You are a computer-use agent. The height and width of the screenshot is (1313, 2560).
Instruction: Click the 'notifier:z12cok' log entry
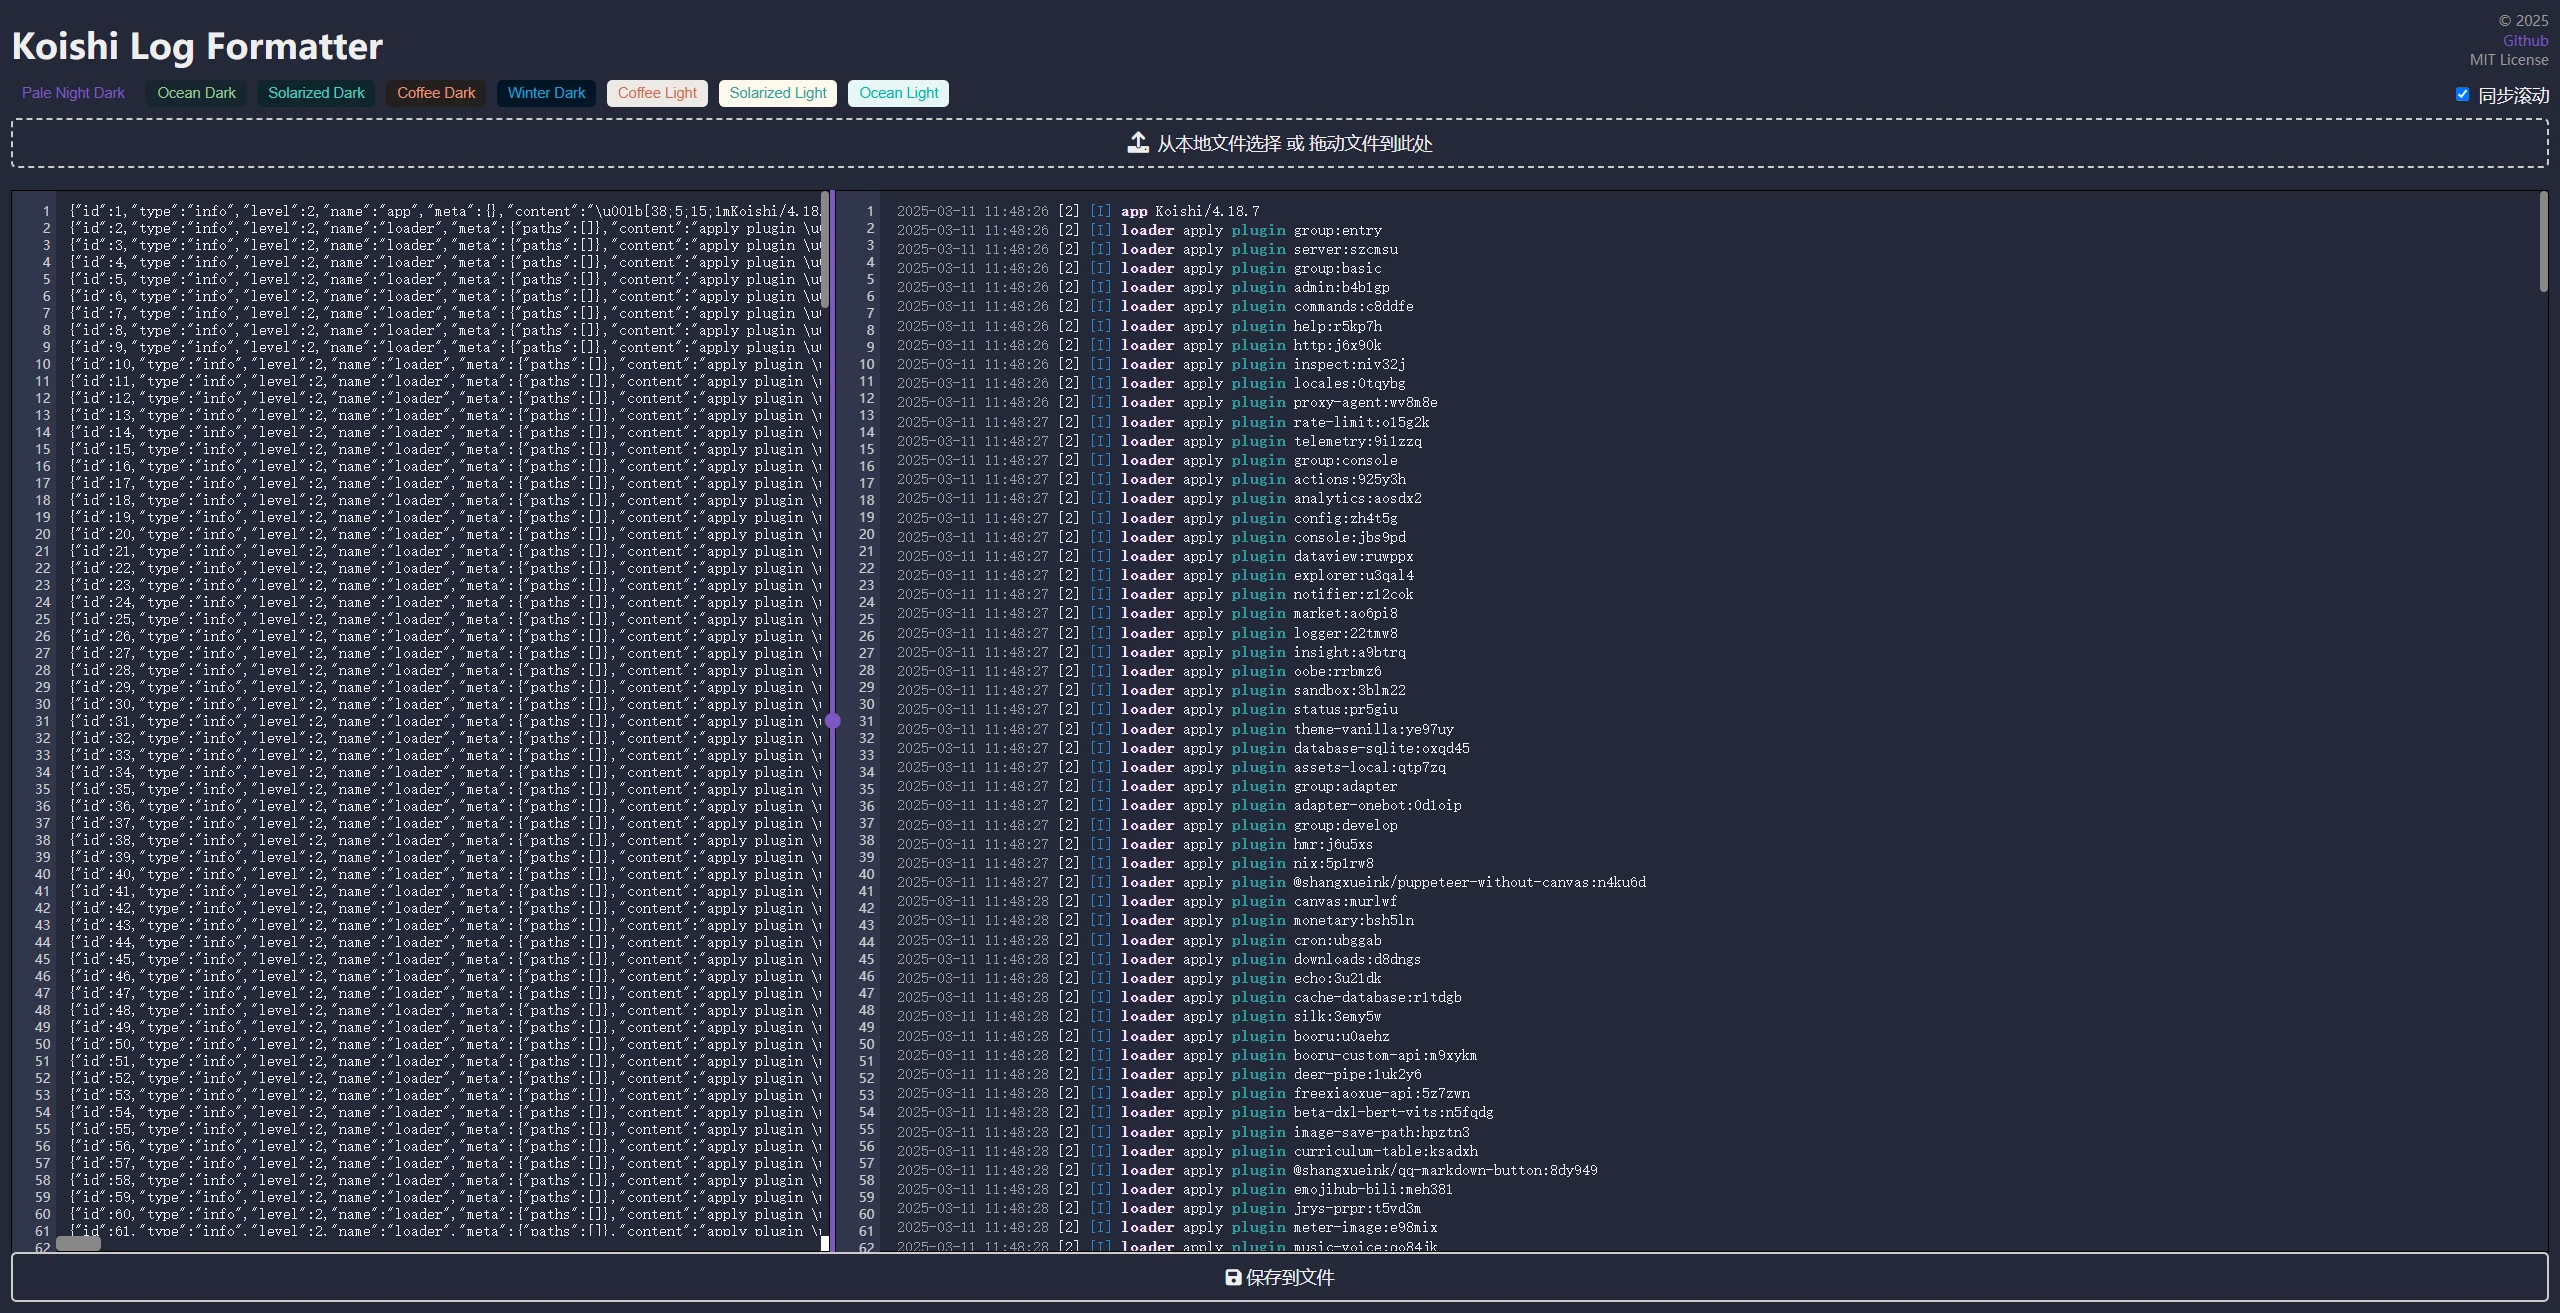click(x=1155, y=594)
